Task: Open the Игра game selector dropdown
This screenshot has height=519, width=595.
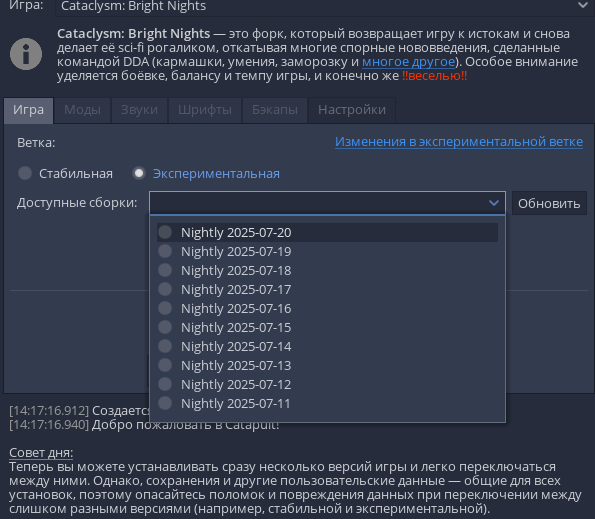Action: click(325, 7)
